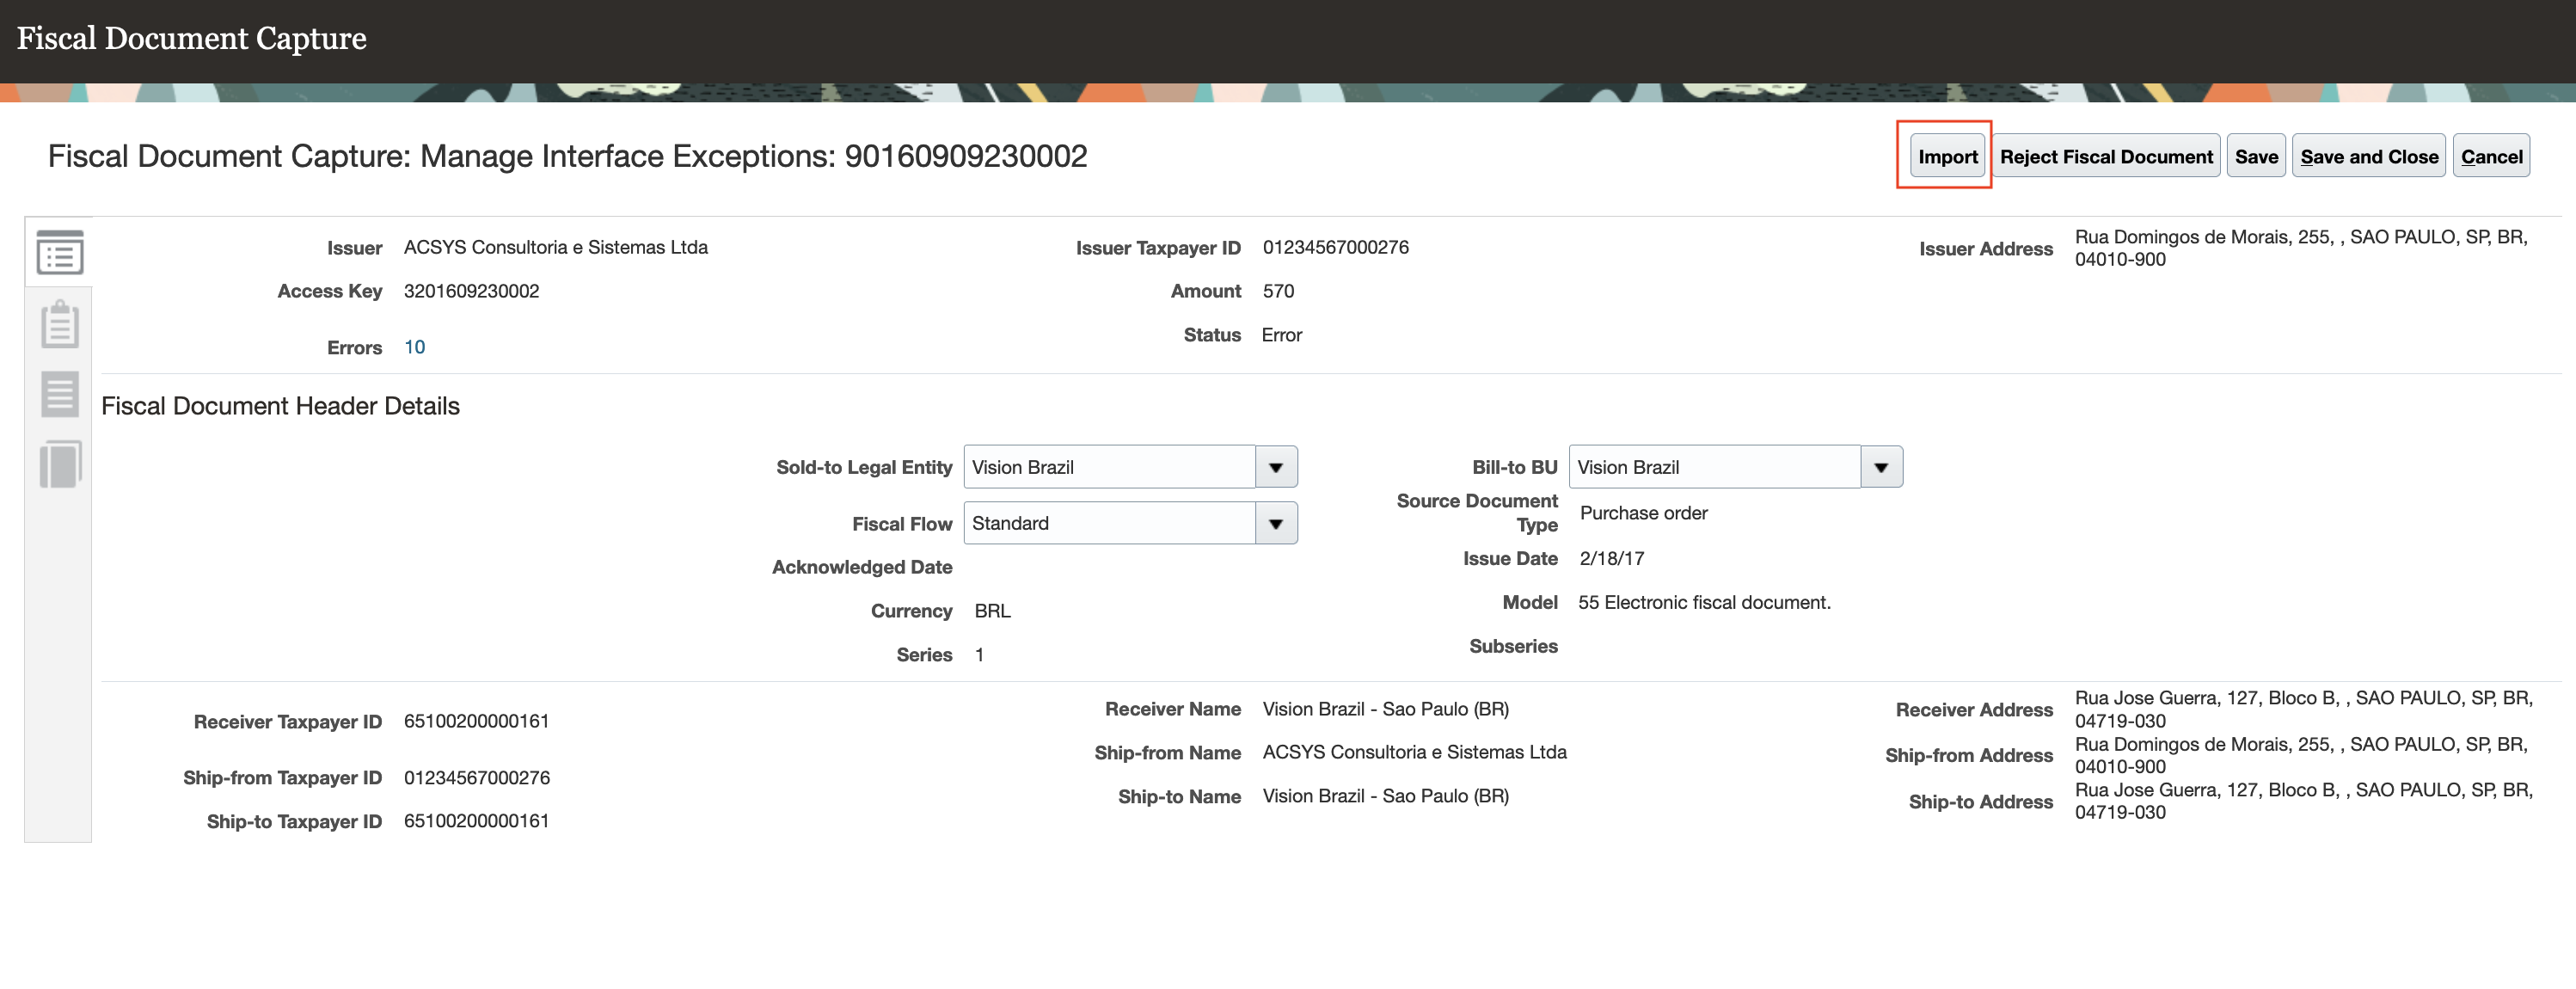Screen dimensions: 2576x989
Task: Click Sold-to Legal Entity Vision Brazil field
Action: point(1108,467)
